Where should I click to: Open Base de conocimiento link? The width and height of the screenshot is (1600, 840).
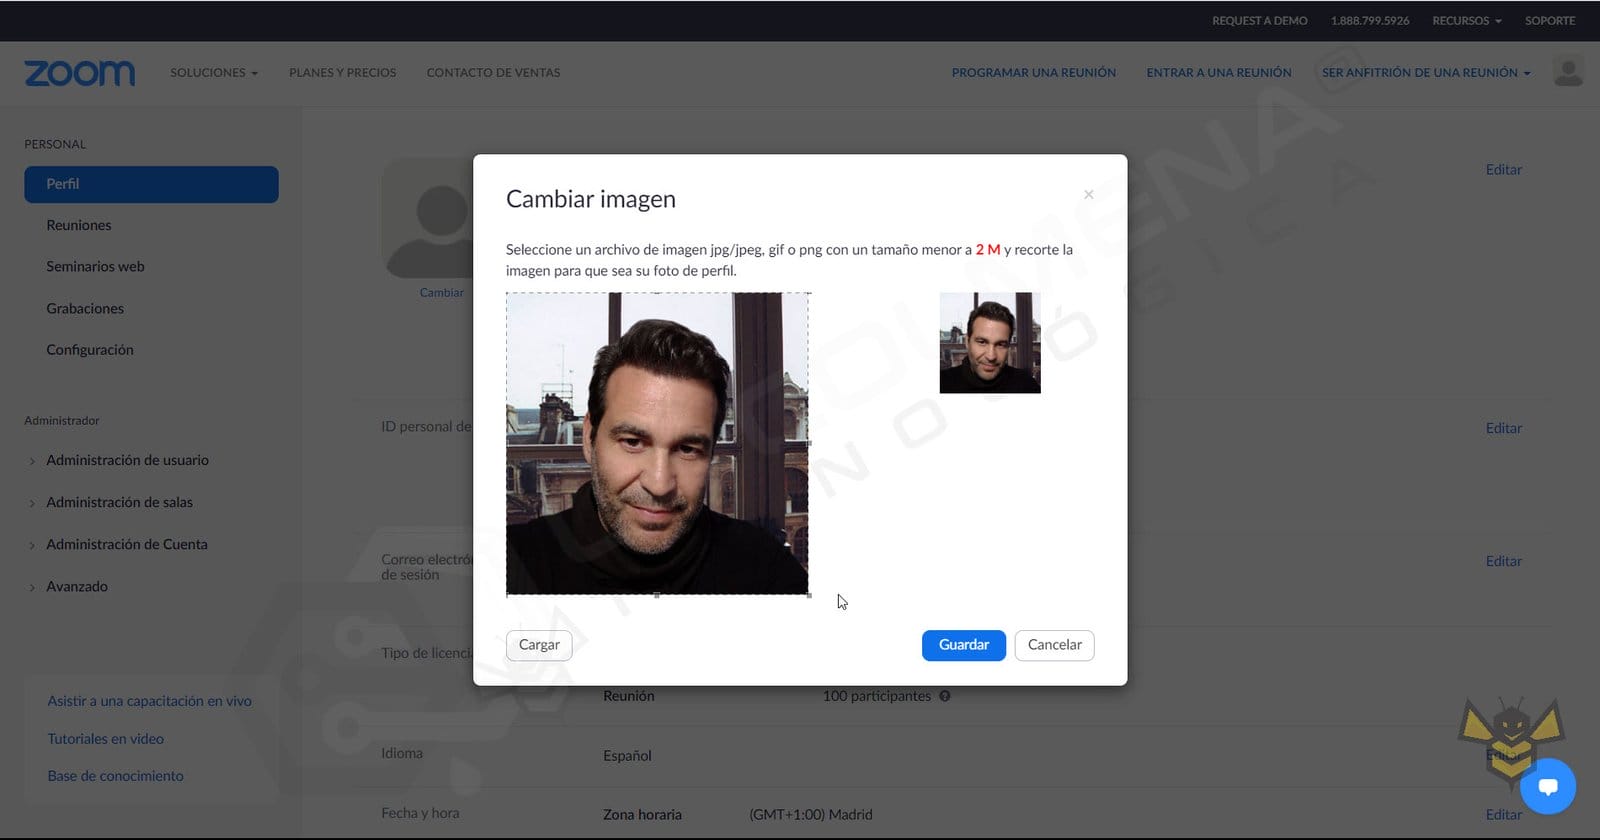116,776
